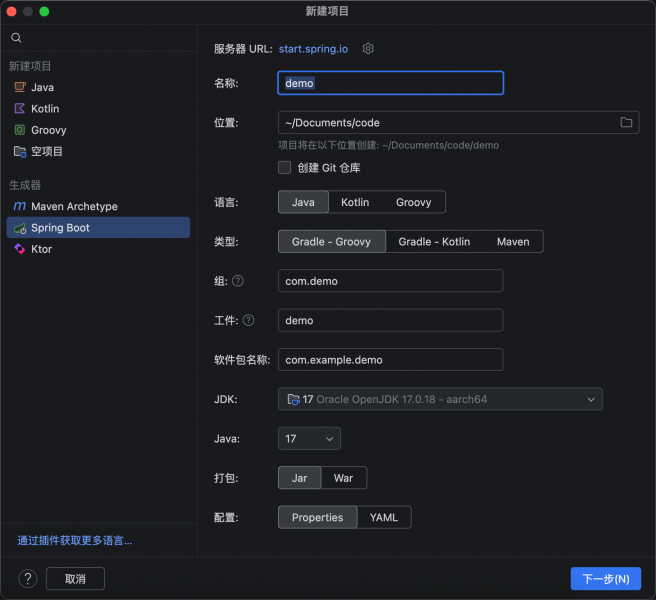Select Kotlin in the new project list

(x=98, y=108)
